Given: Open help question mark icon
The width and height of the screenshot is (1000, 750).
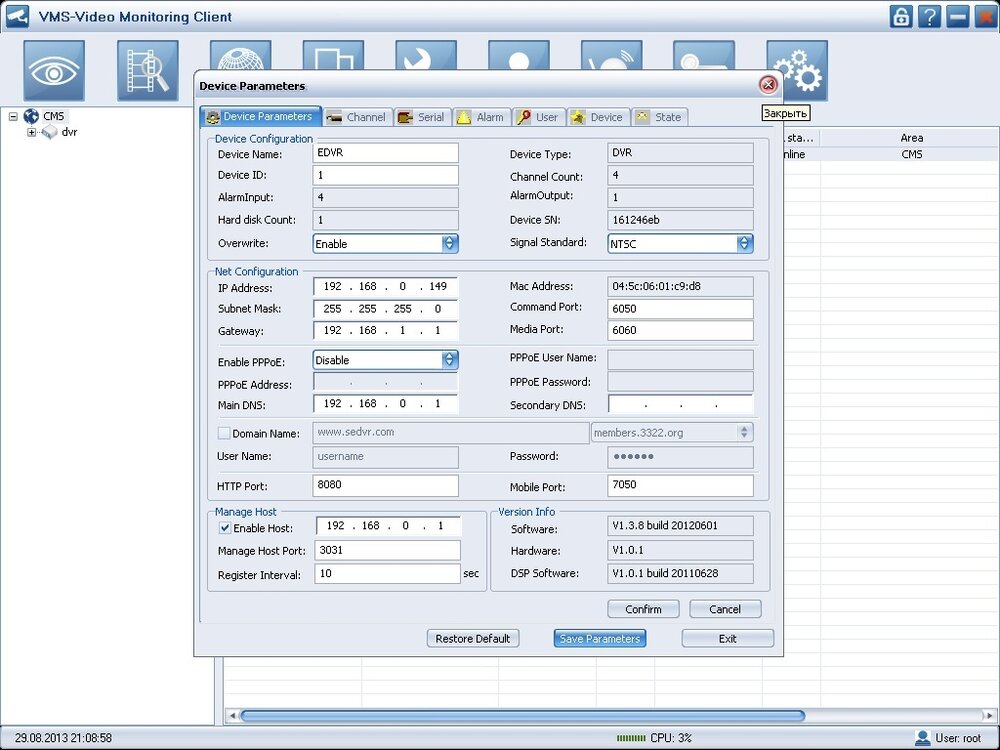Looking at the screenshot, I should [x=930, y=17].
